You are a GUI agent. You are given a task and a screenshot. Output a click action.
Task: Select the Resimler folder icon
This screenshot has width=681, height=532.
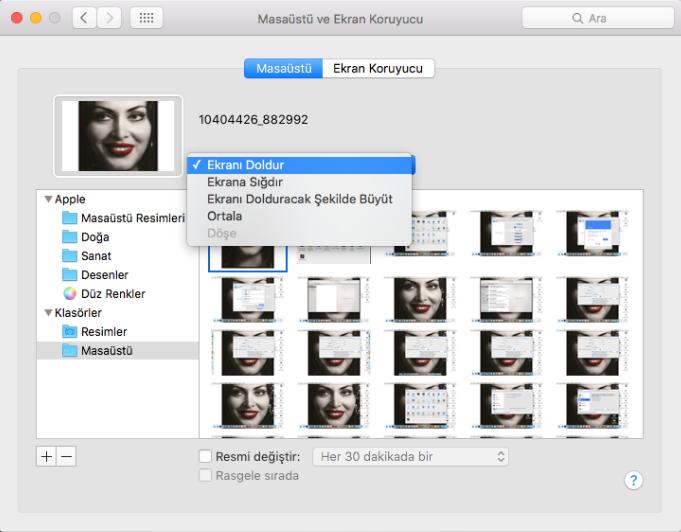click(x=70, y=331)
